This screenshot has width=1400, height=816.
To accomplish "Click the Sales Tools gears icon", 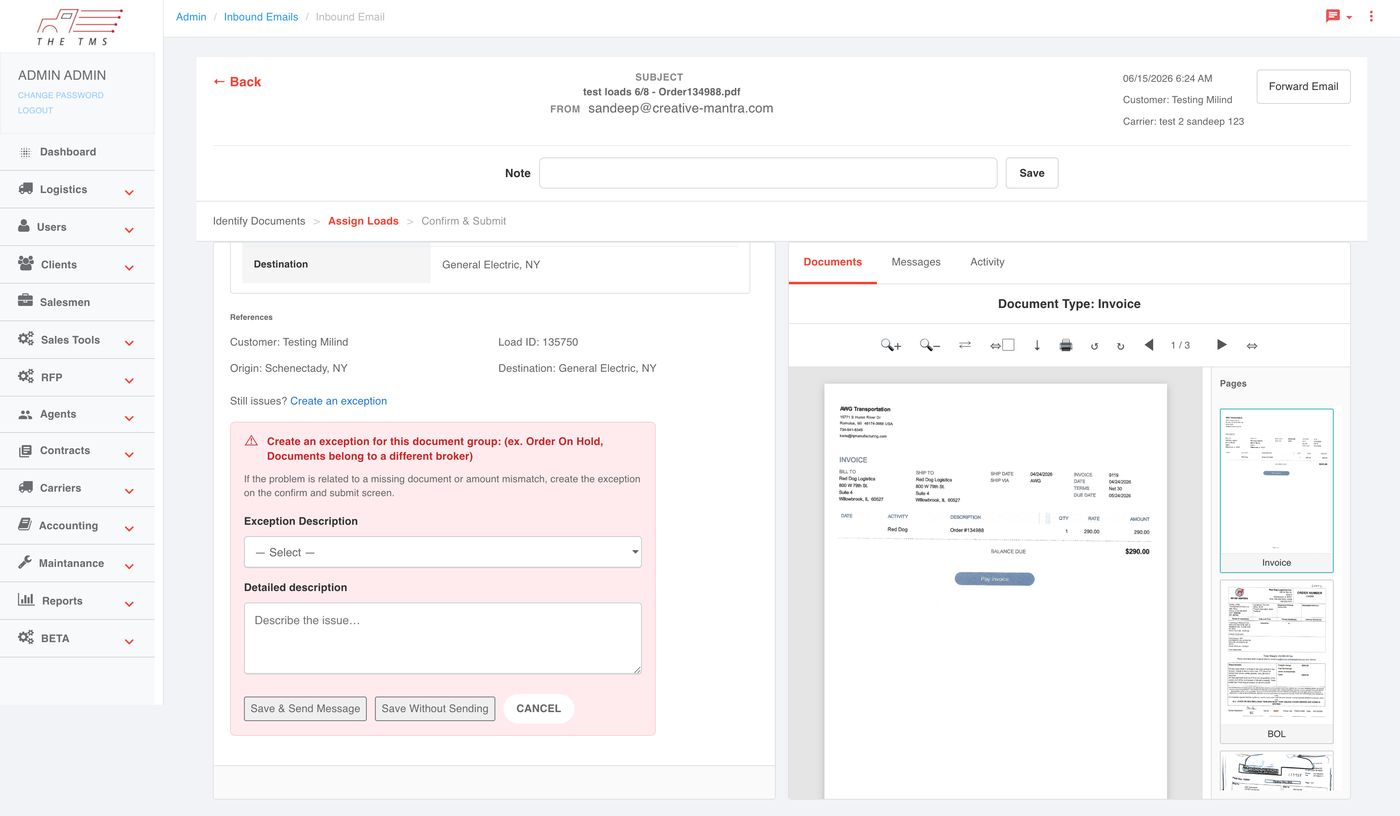I will coord(26,339).
